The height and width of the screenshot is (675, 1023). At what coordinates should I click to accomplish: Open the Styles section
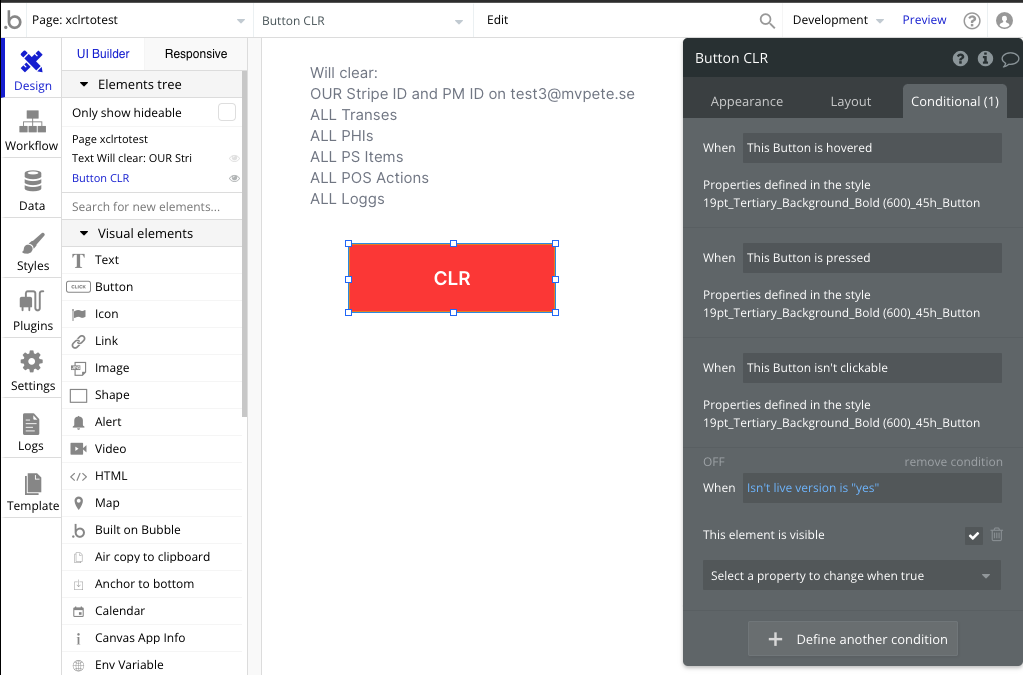pyautogui.click(x=32, y=250)
